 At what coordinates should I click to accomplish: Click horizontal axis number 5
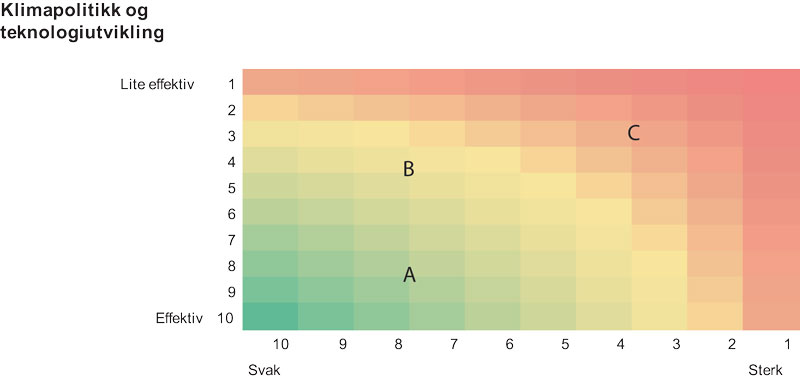coord(565,344)
